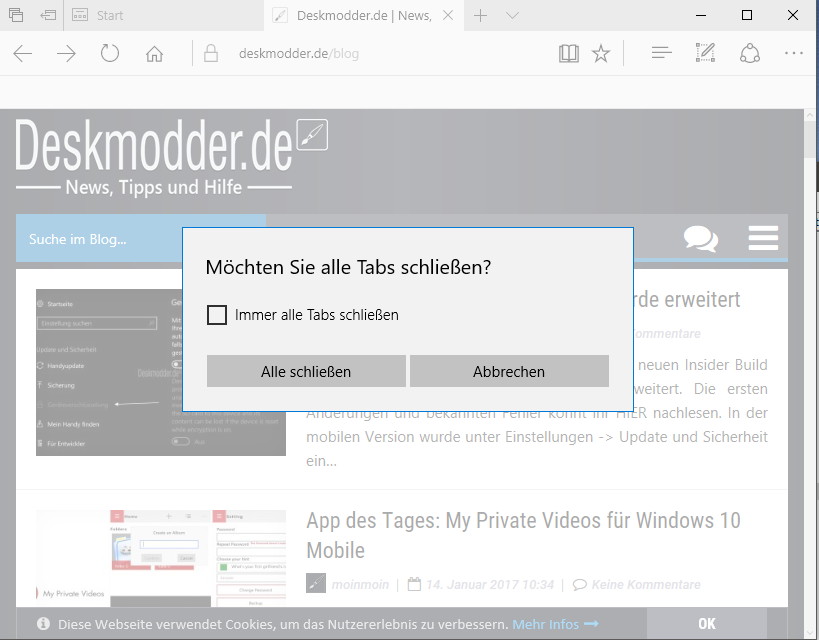The height and width of the screenshot is (640, 819).
Task: Accept cookies with the OK button
Action: [707, 623]
